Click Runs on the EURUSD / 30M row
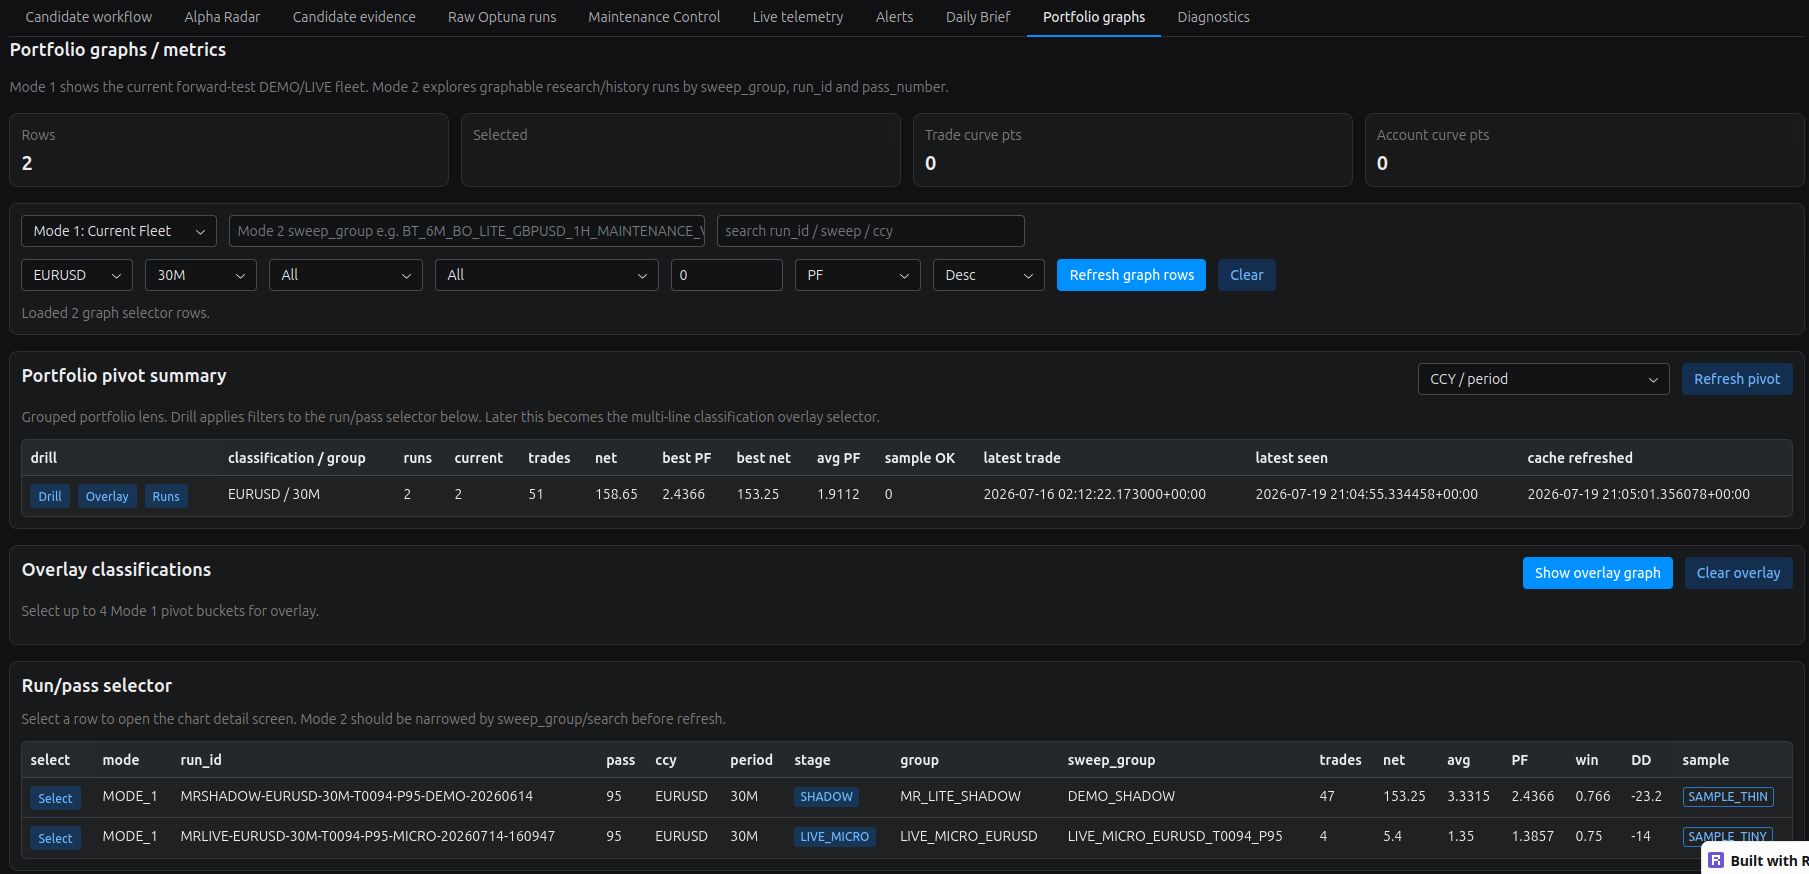Viewport: 1809px width, 874px height. point(166,496)
